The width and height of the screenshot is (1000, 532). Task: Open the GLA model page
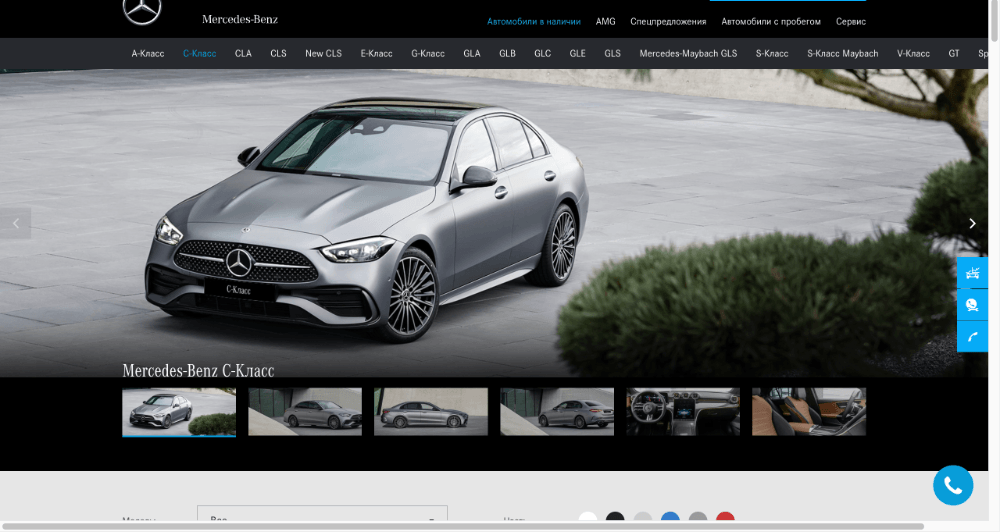472,54
